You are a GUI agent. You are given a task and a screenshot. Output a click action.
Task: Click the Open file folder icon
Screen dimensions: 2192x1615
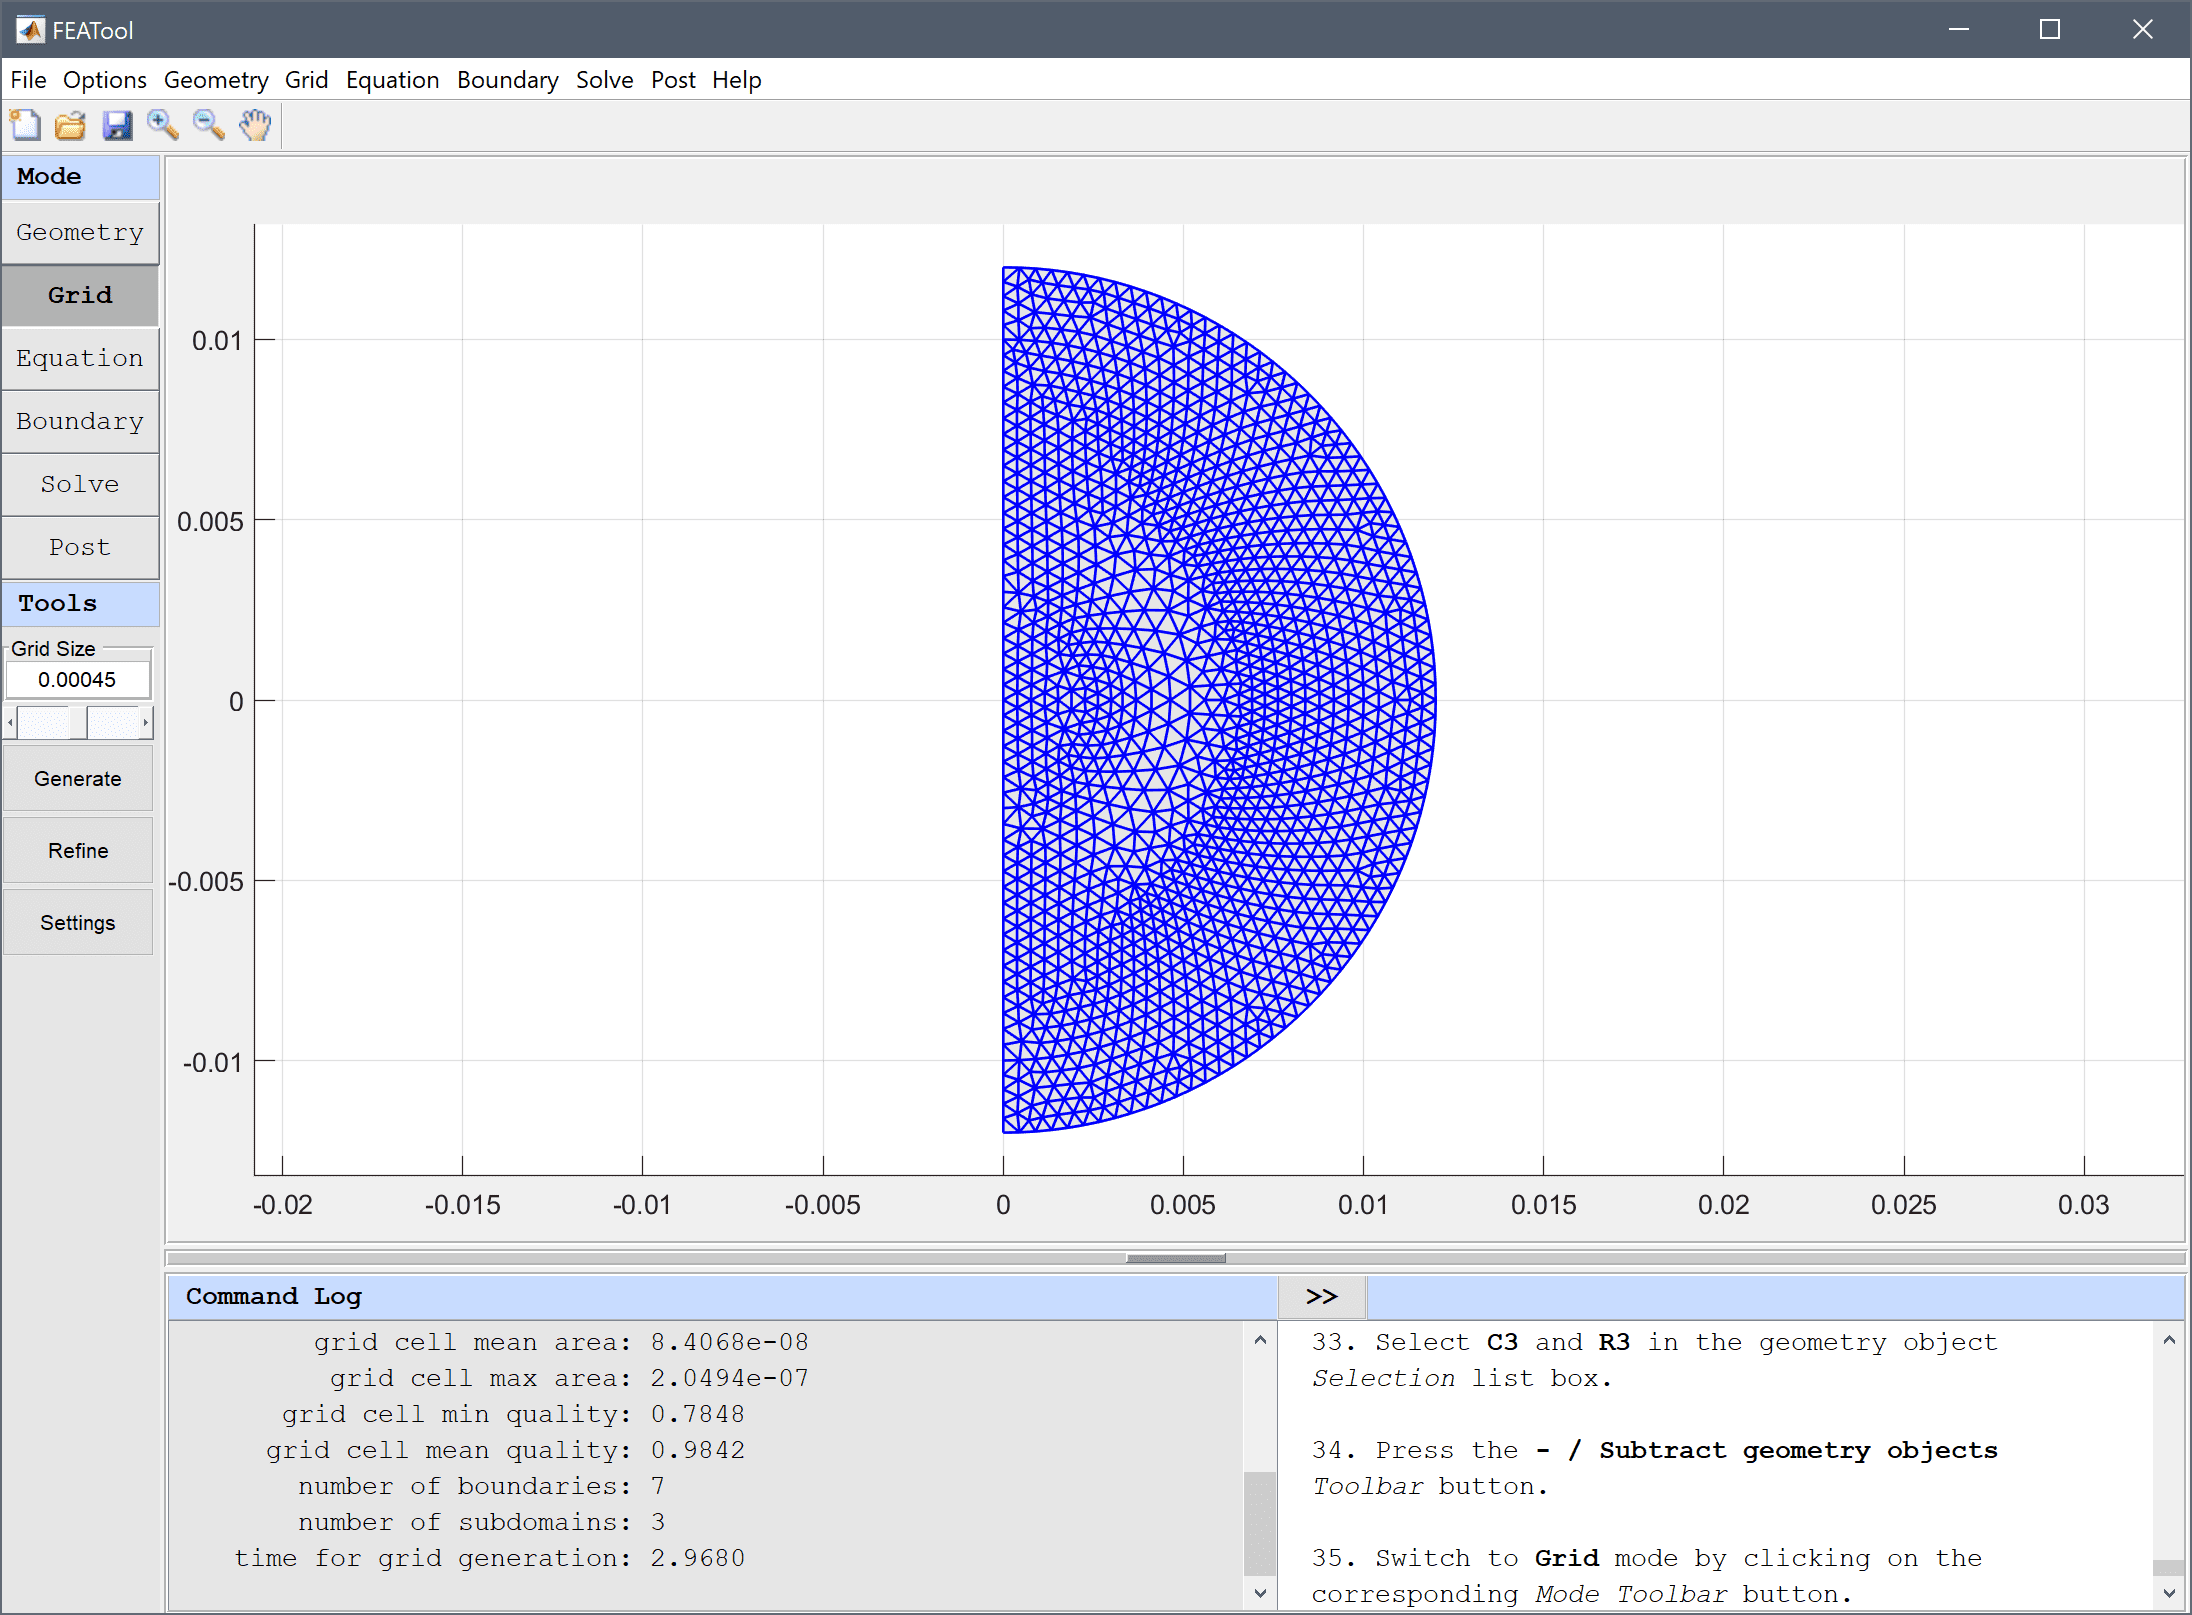[70, 125]
